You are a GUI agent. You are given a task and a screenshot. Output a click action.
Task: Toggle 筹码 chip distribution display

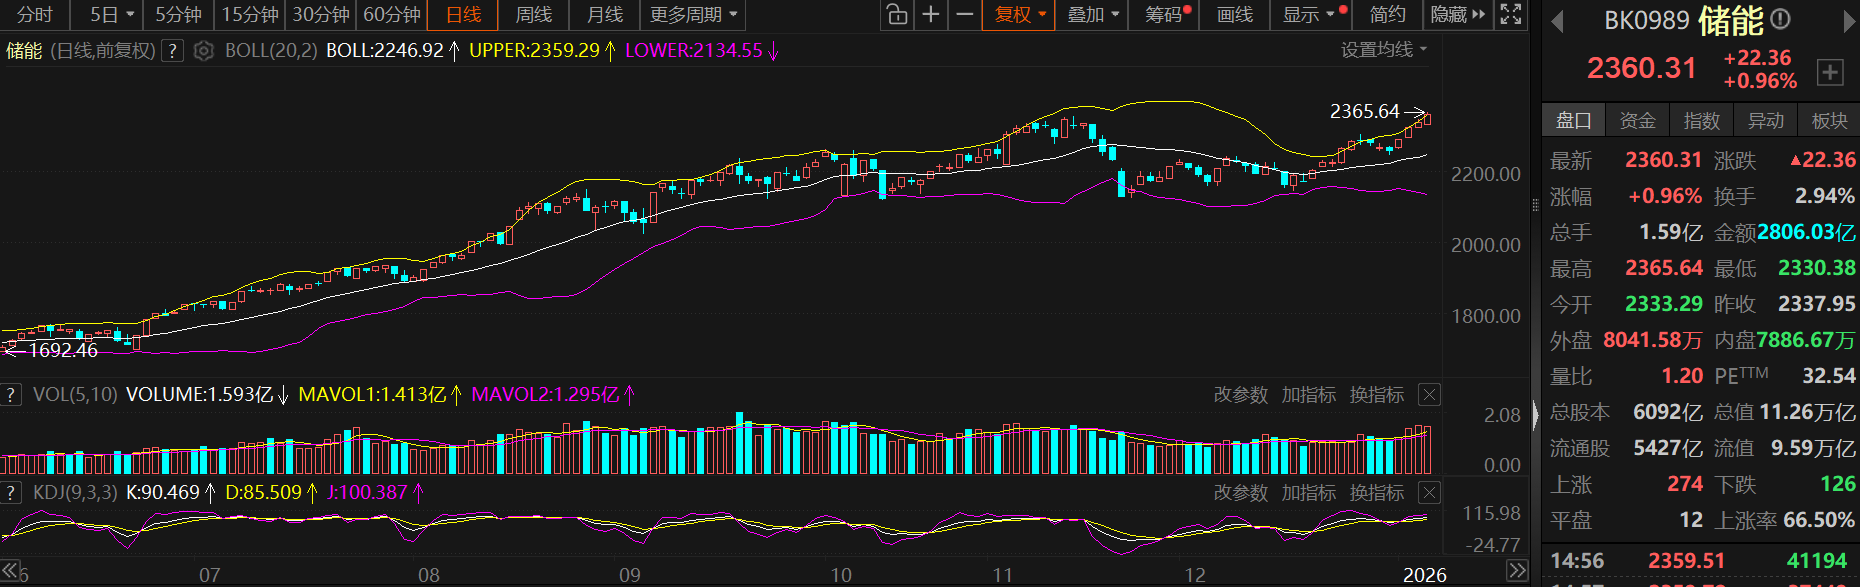pyautogui.click(x=1167, y=15)
